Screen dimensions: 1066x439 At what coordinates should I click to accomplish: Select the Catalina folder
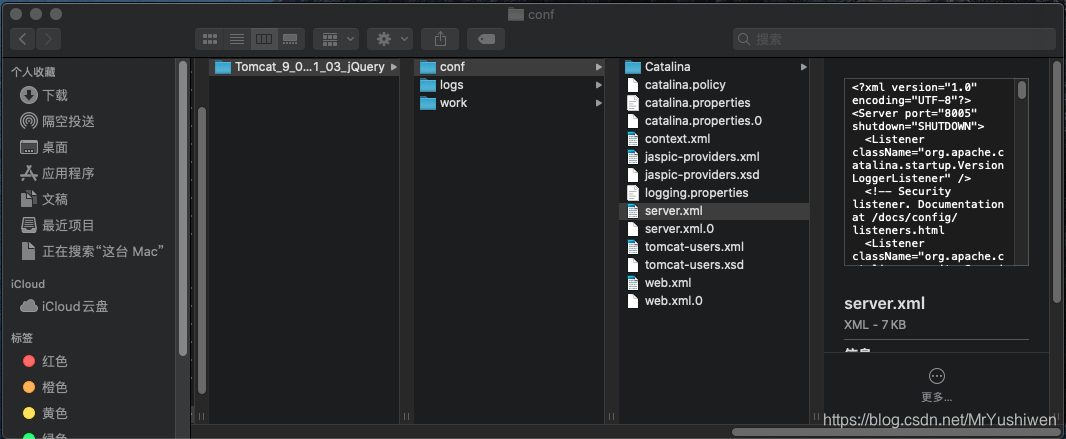pos(714,67)
